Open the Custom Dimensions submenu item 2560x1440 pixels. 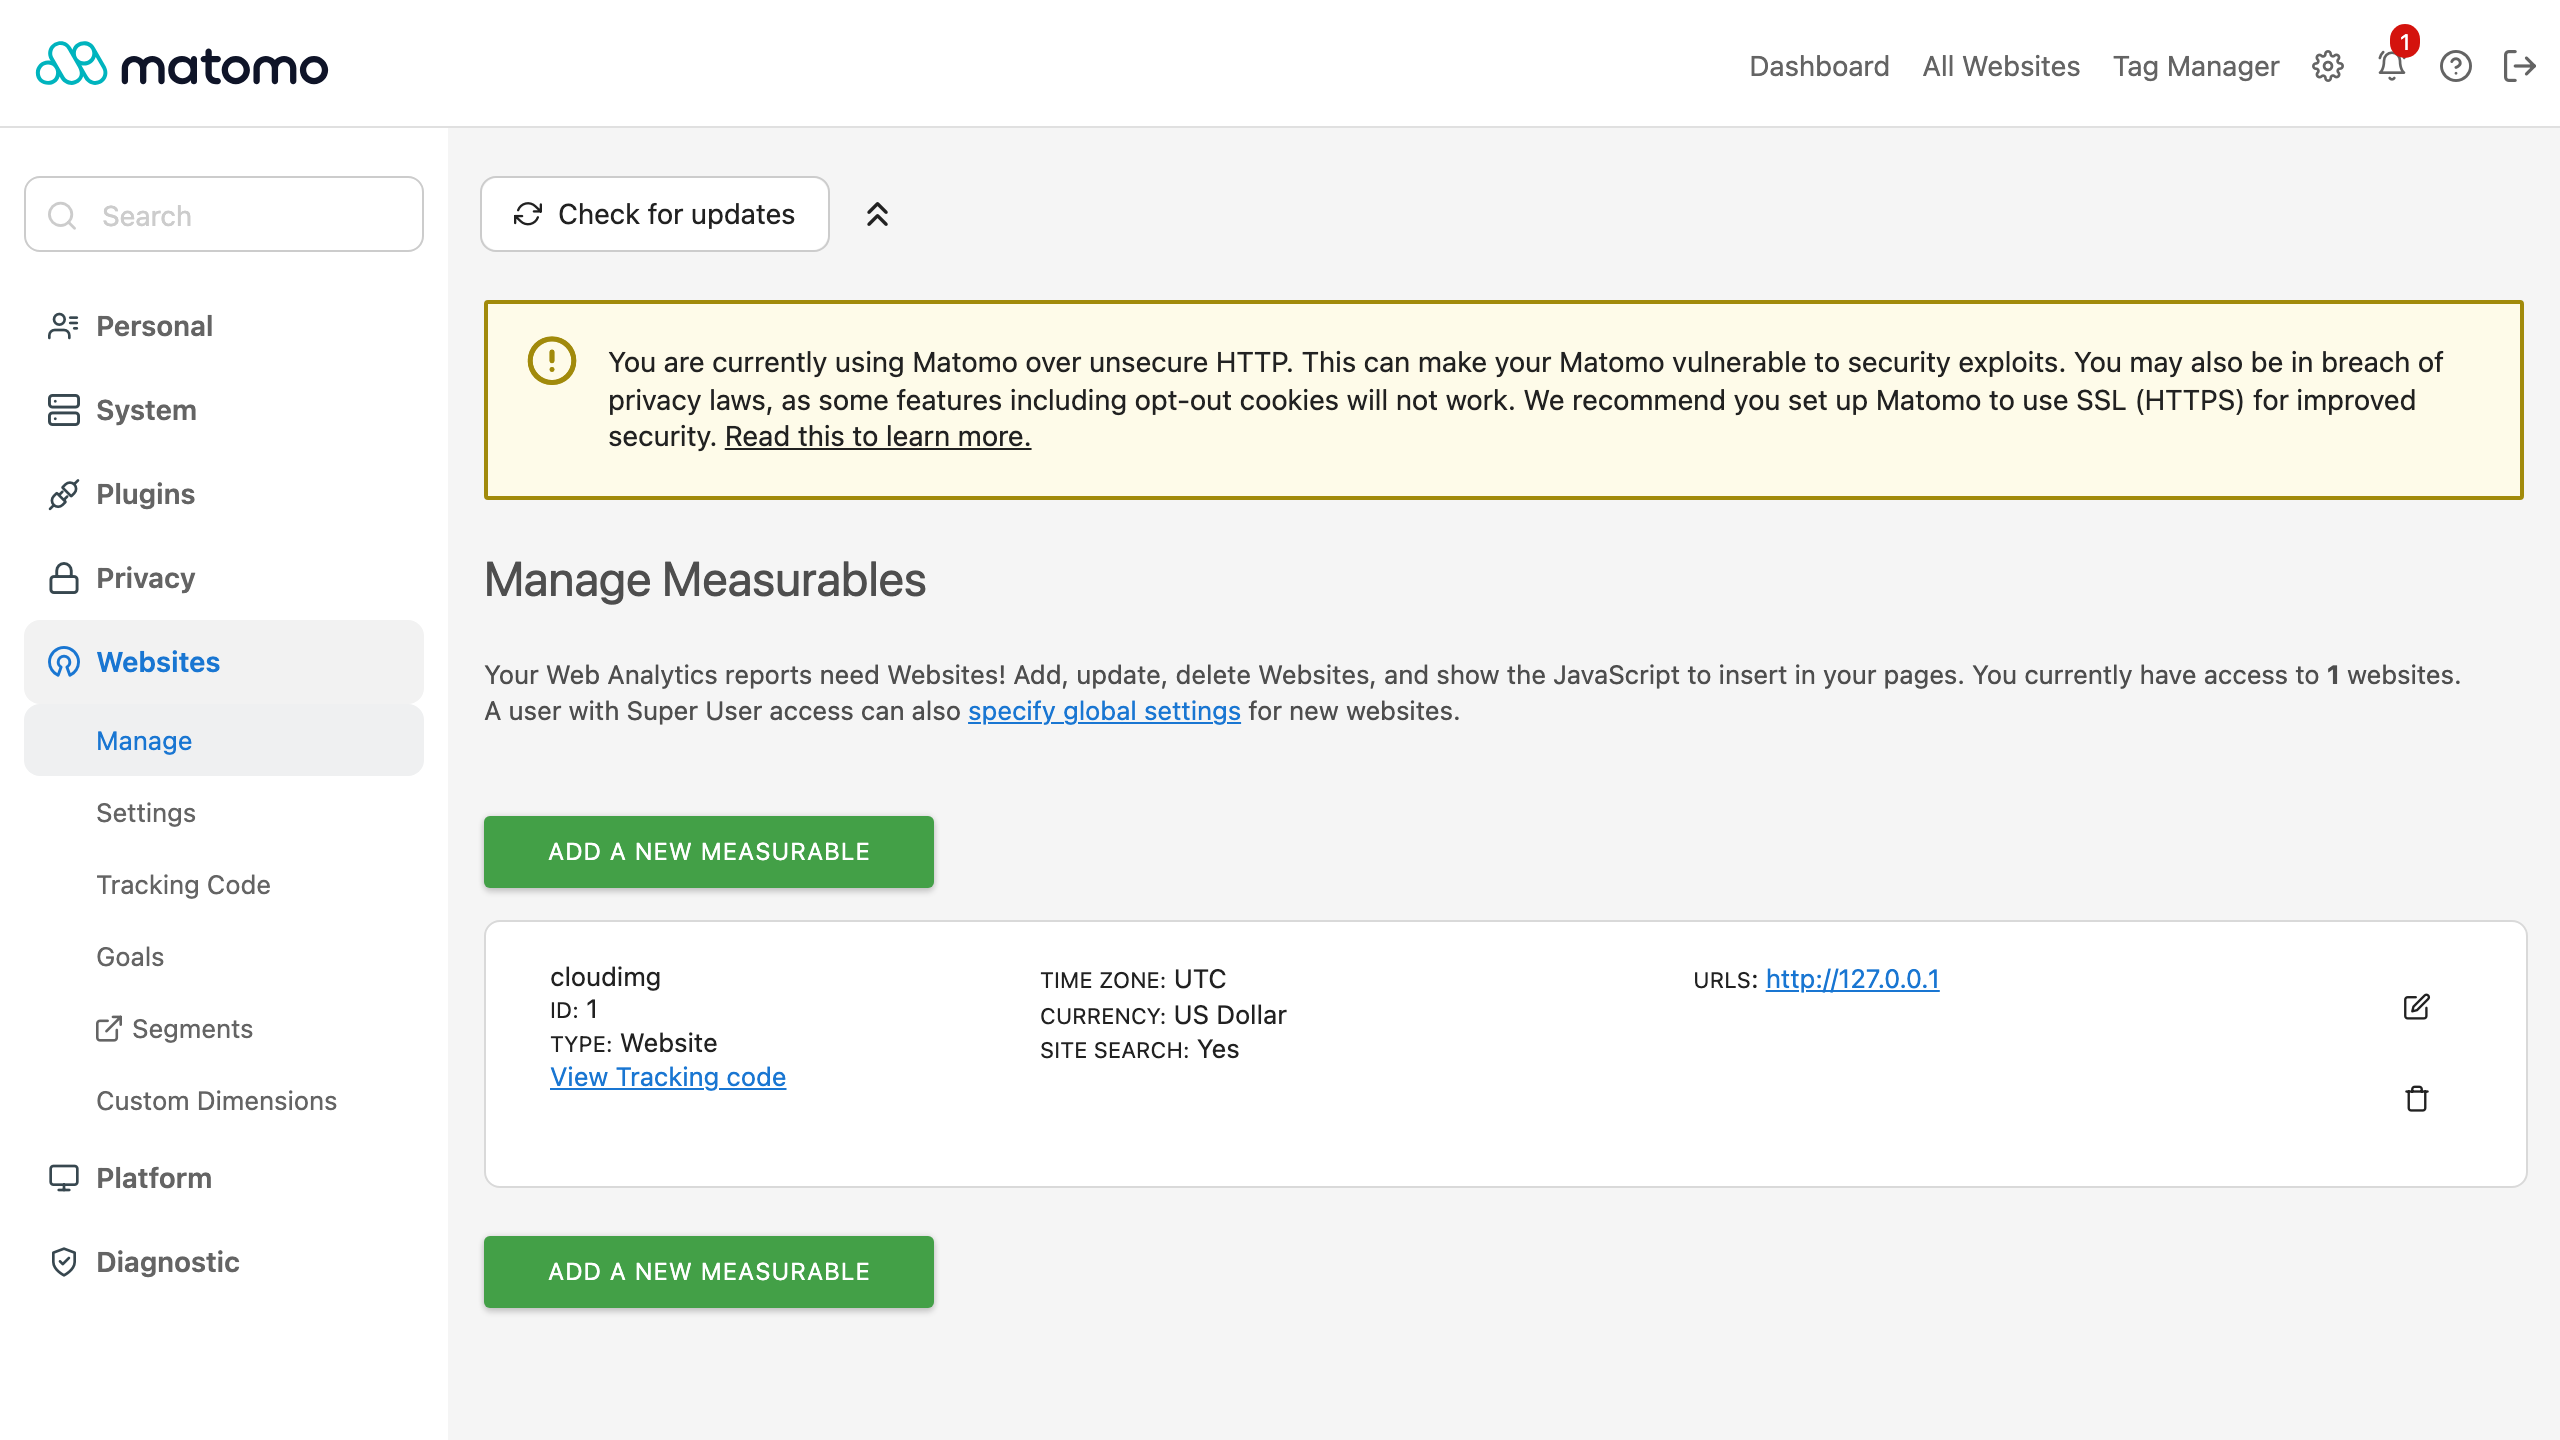coord(224,1100)
